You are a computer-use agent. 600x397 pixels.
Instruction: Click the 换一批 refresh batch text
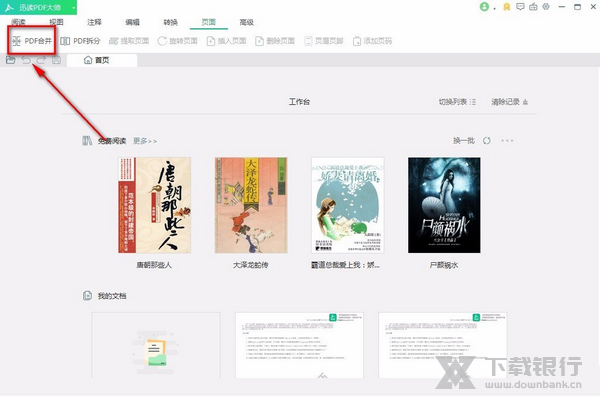coord(464,141)
